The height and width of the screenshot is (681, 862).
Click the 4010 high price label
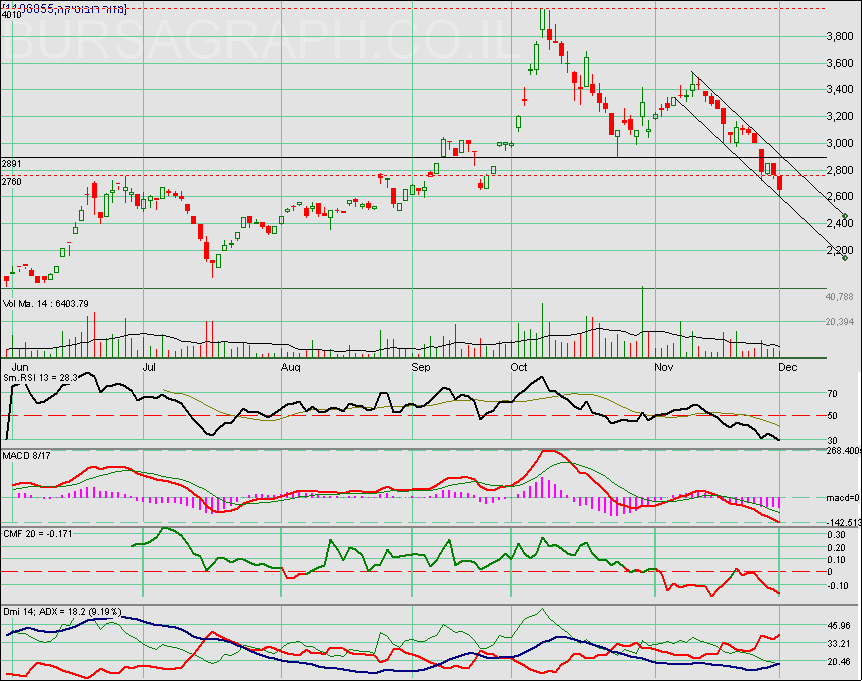pyautogui.click(x=12, y=15)
